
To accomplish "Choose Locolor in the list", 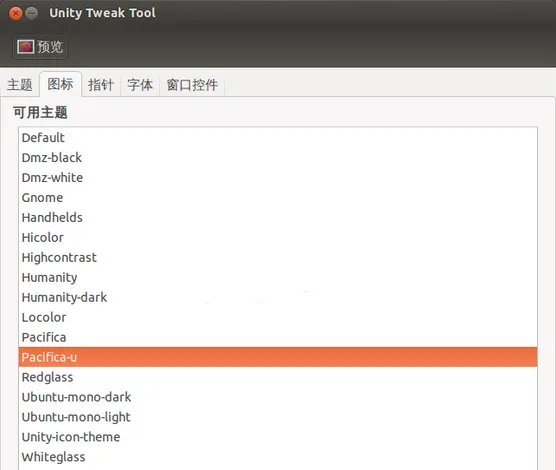I will 278,317.
